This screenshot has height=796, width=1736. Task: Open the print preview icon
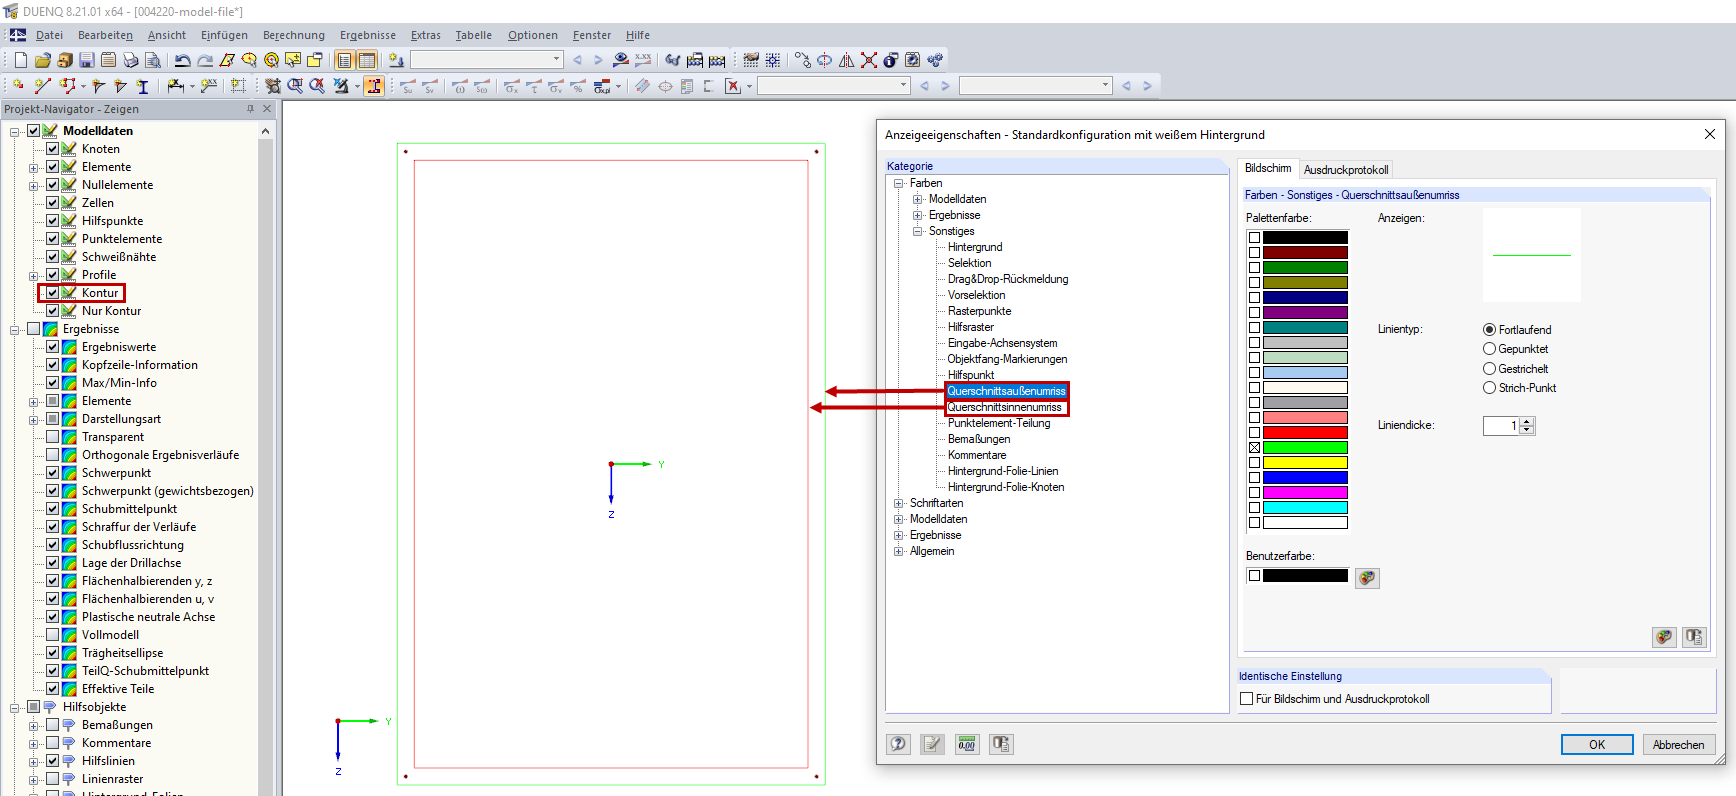152,60
